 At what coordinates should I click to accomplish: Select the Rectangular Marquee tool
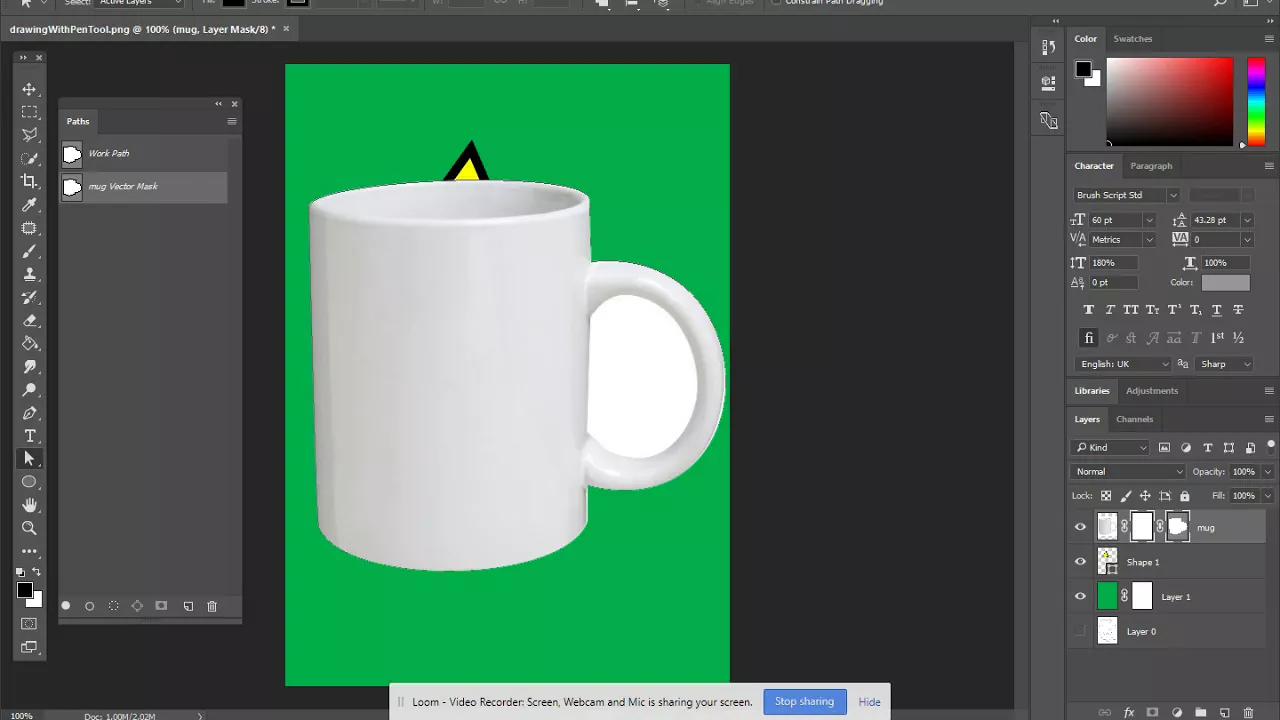pos(29,112)
